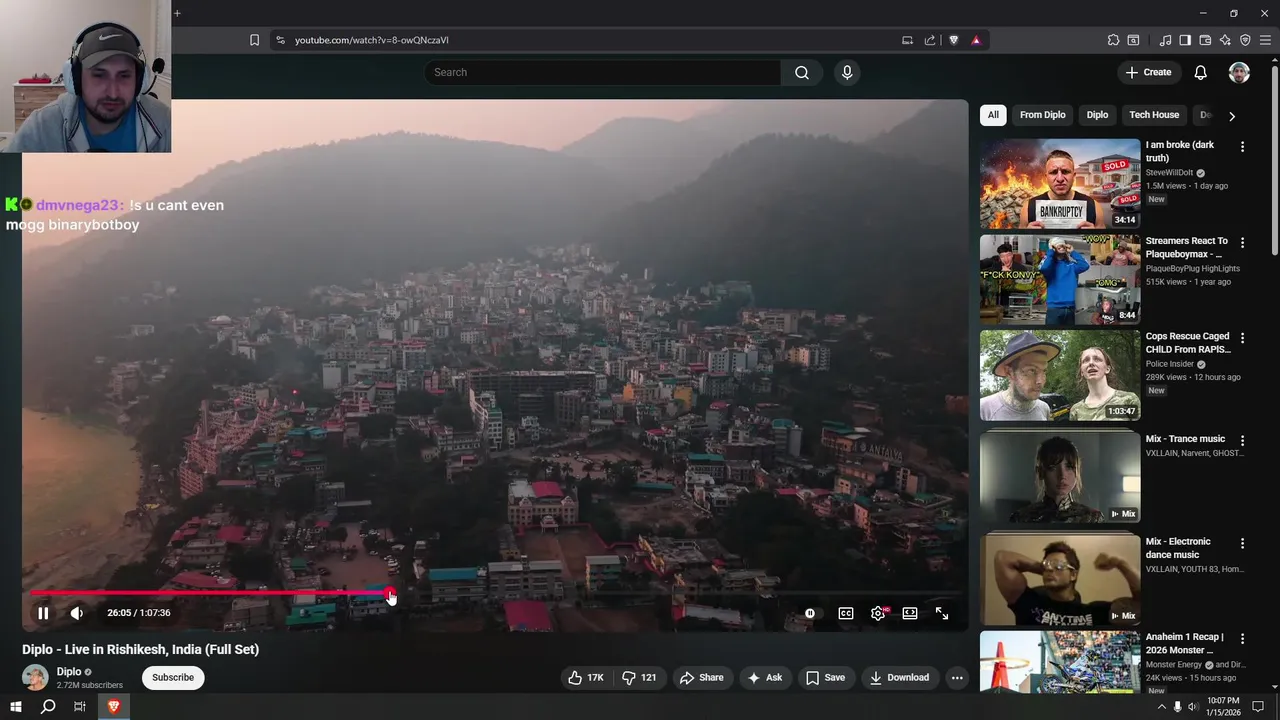Viewport: 1280px width, 720px height.
Task: Open the Windows Start menu
Action: point(16,706)
